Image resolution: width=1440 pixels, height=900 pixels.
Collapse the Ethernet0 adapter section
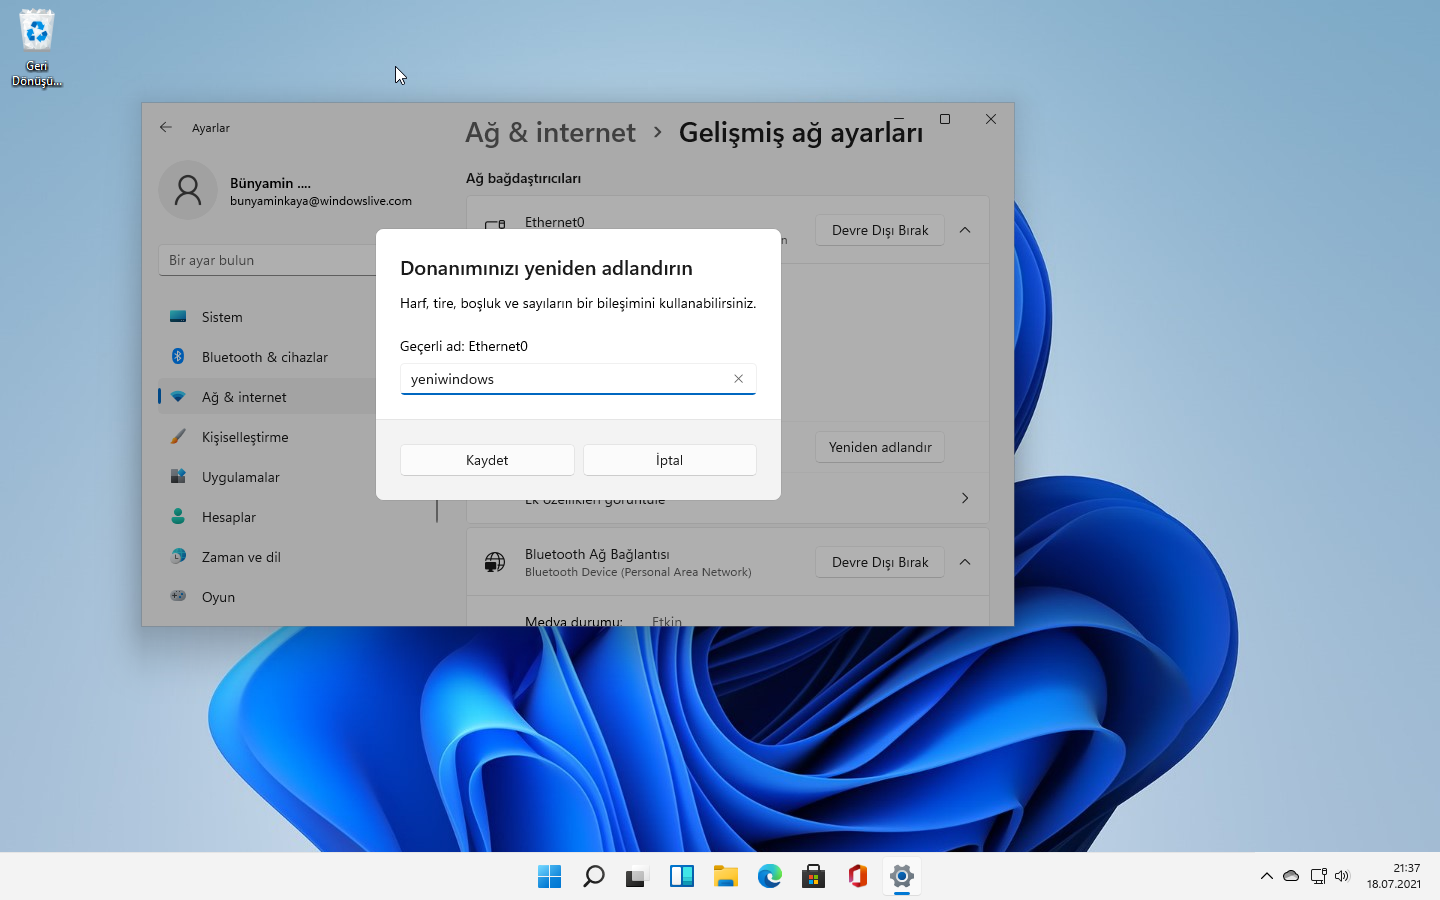click(965, 230)
